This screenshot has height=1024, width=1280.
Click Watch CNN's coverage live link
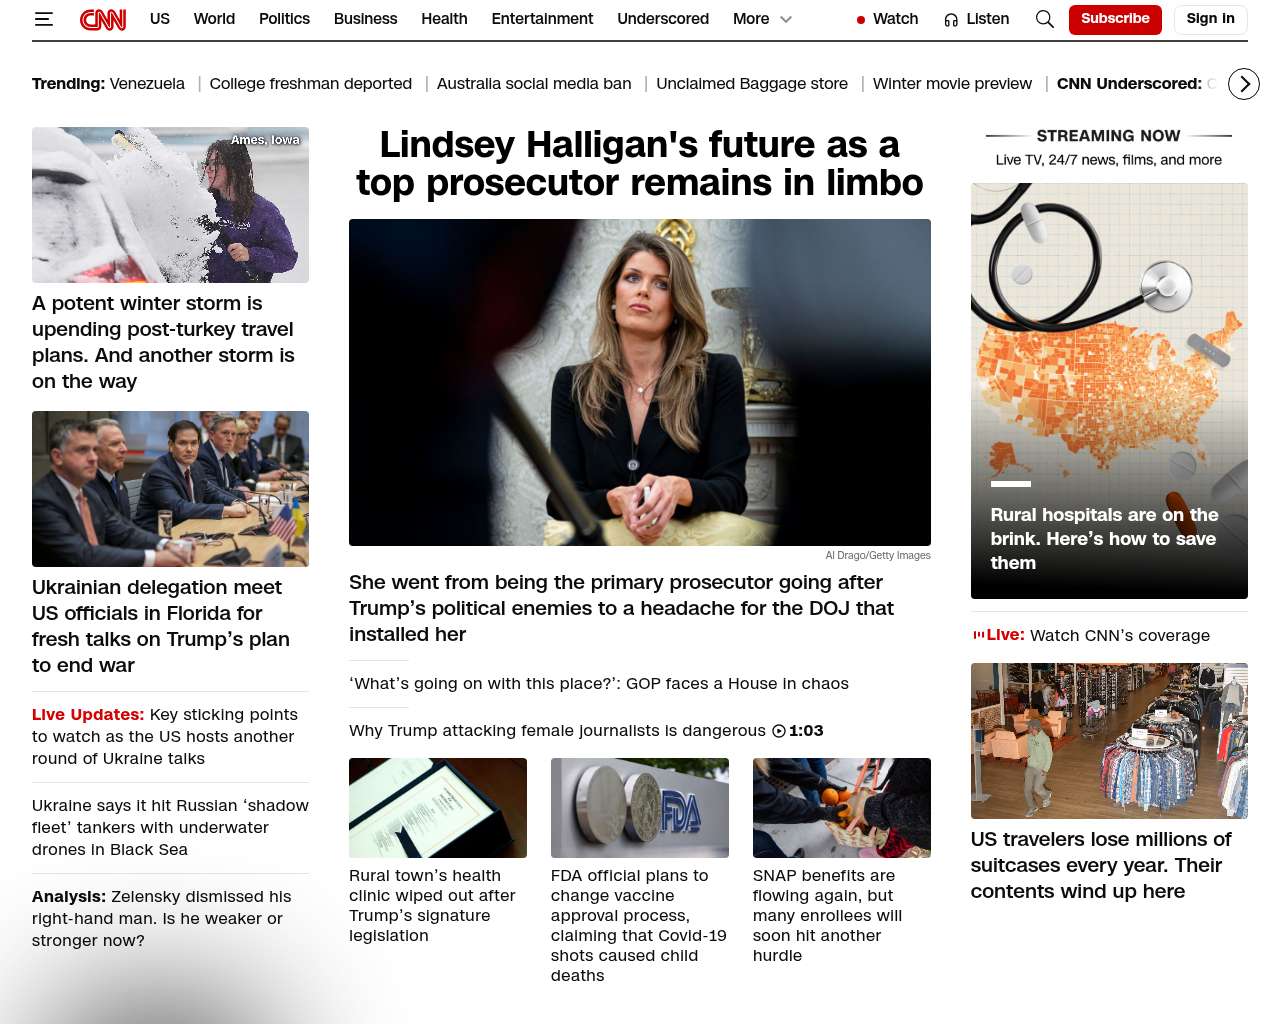tap(1120, 635)
